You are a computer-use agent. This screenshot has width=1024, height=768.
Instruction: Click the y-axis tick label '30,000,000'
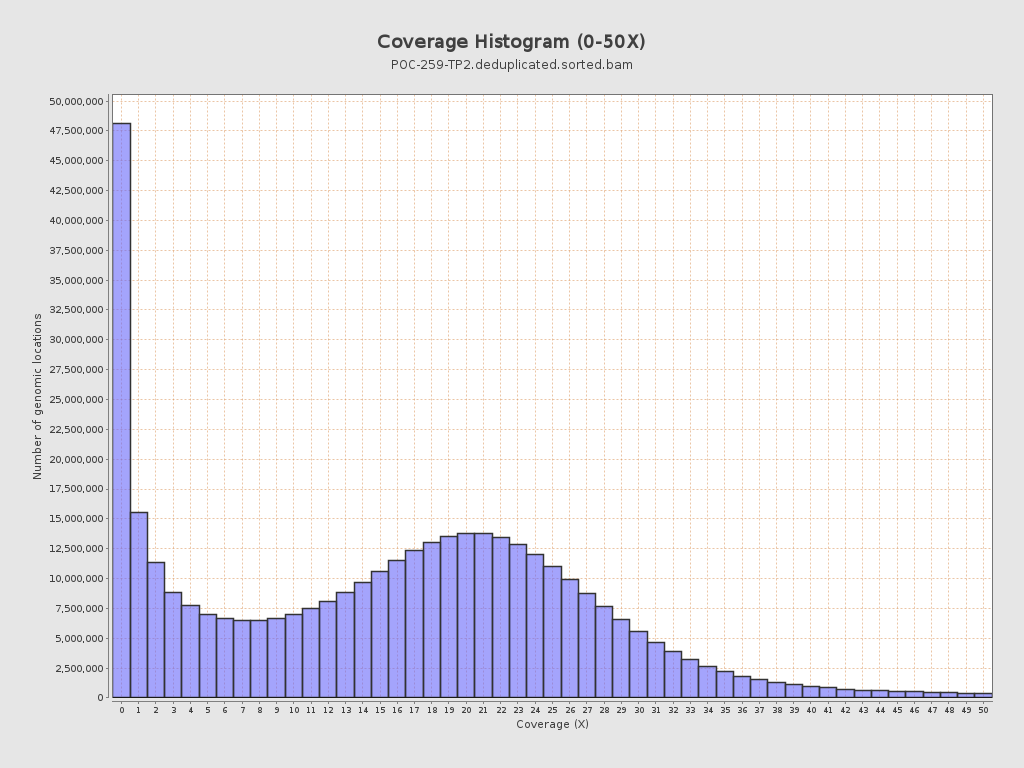(76, 340)
